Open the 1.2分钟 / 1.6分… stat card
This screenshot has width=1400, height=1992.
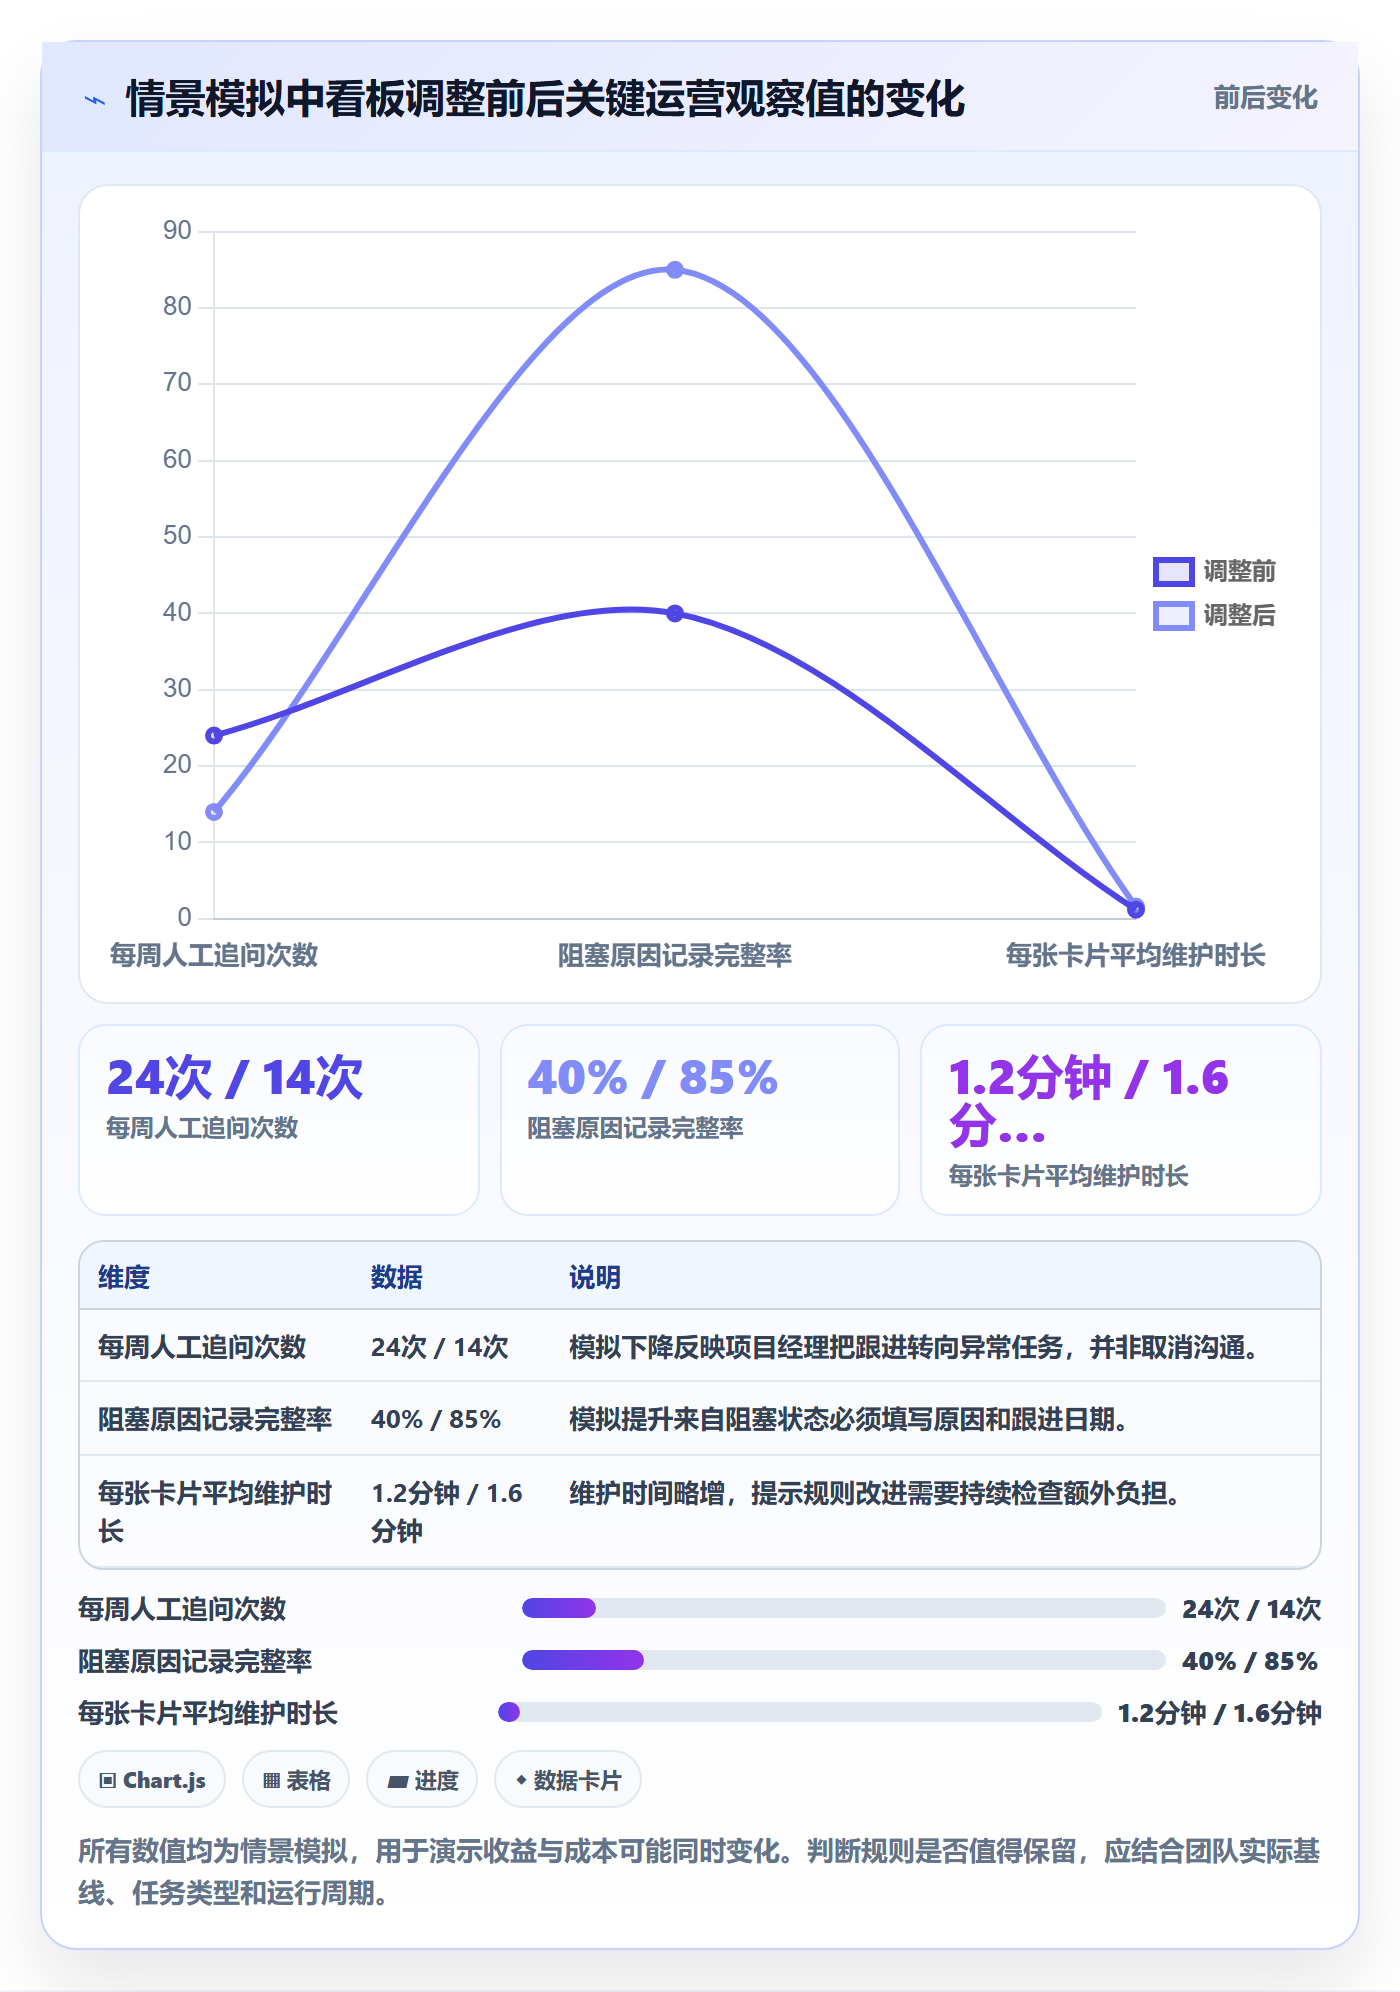pyautogui.click(x=1121, y=1120)
